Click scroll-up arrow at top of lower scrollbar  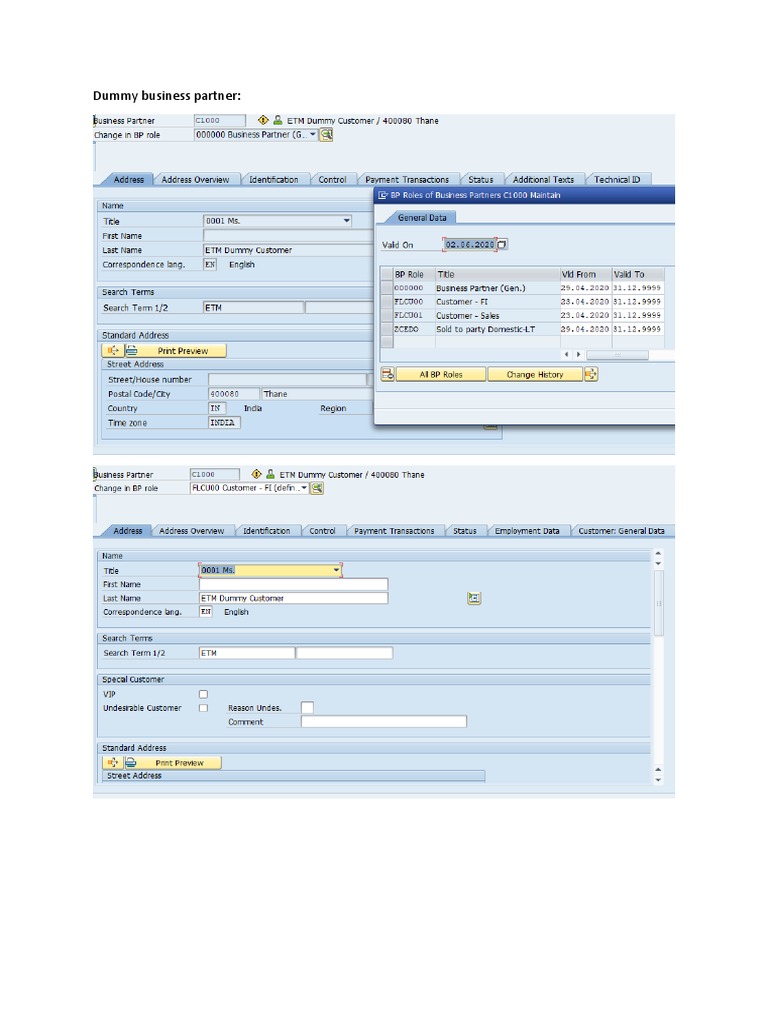[x=658, y=553]
